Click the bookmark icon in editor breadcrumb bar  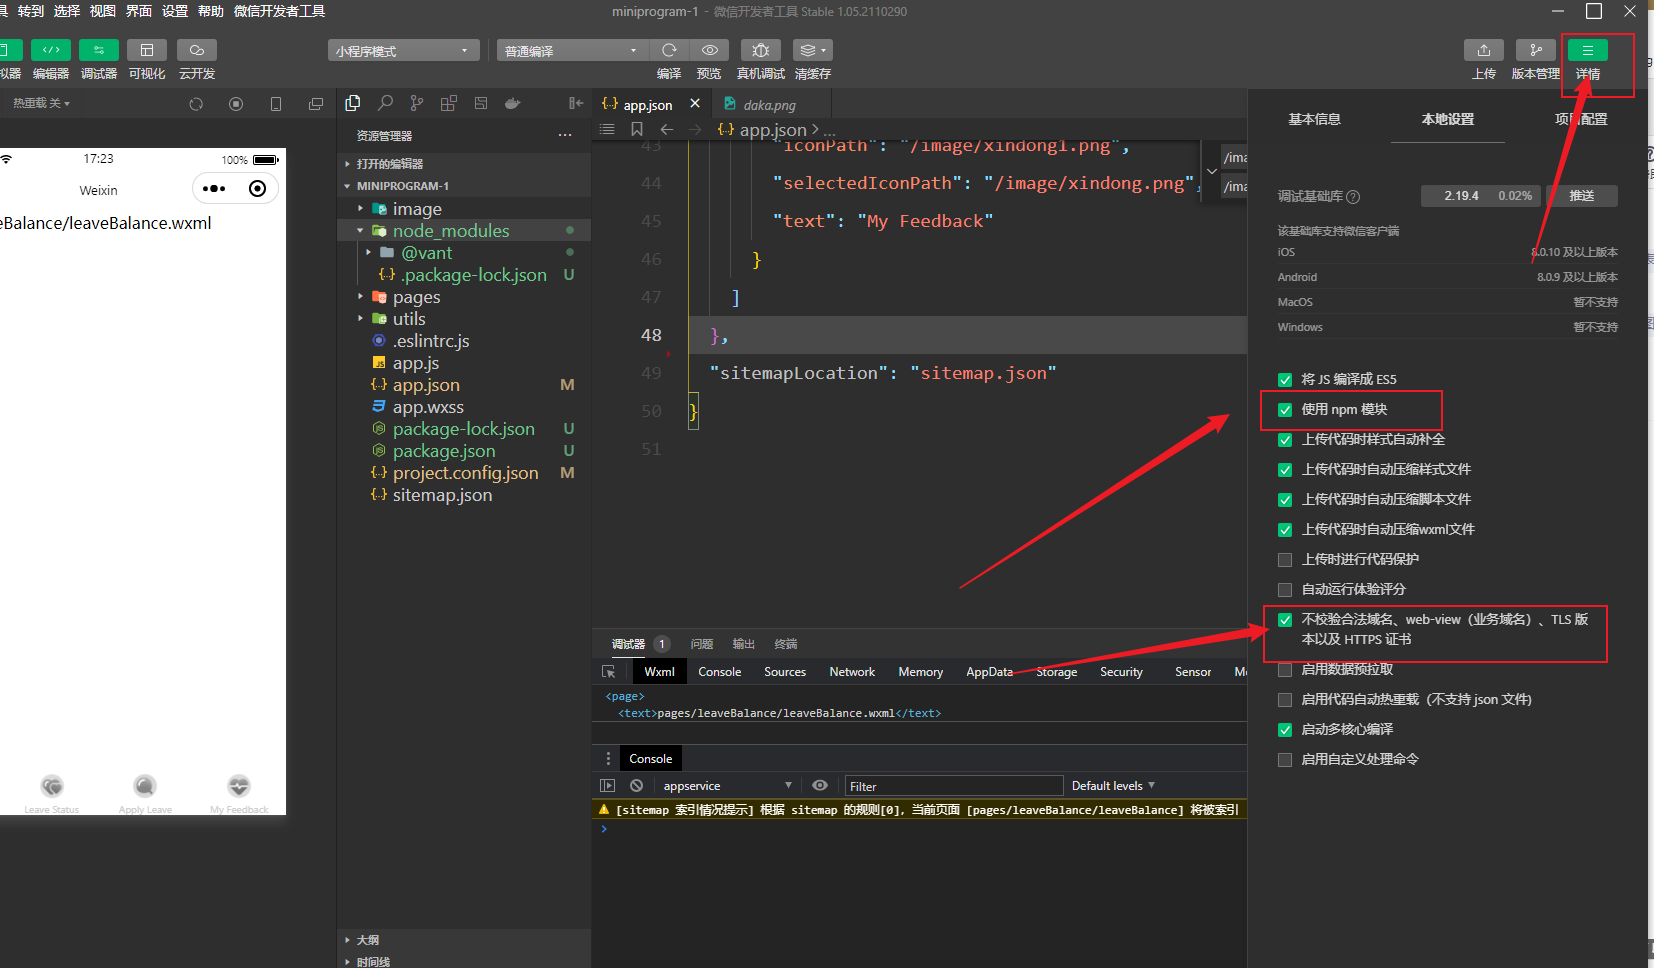[x=637, y=129]
